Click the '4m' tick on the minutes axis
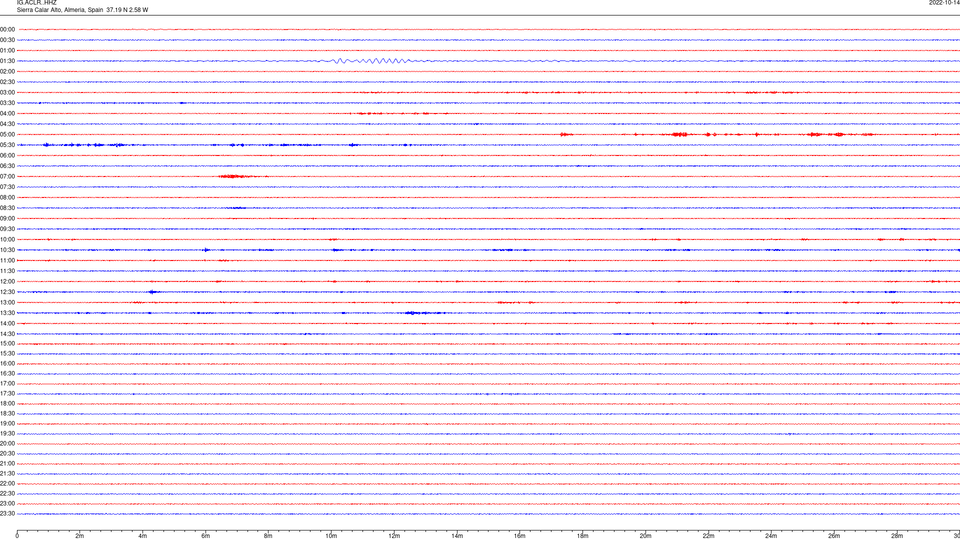 [143, 536]
